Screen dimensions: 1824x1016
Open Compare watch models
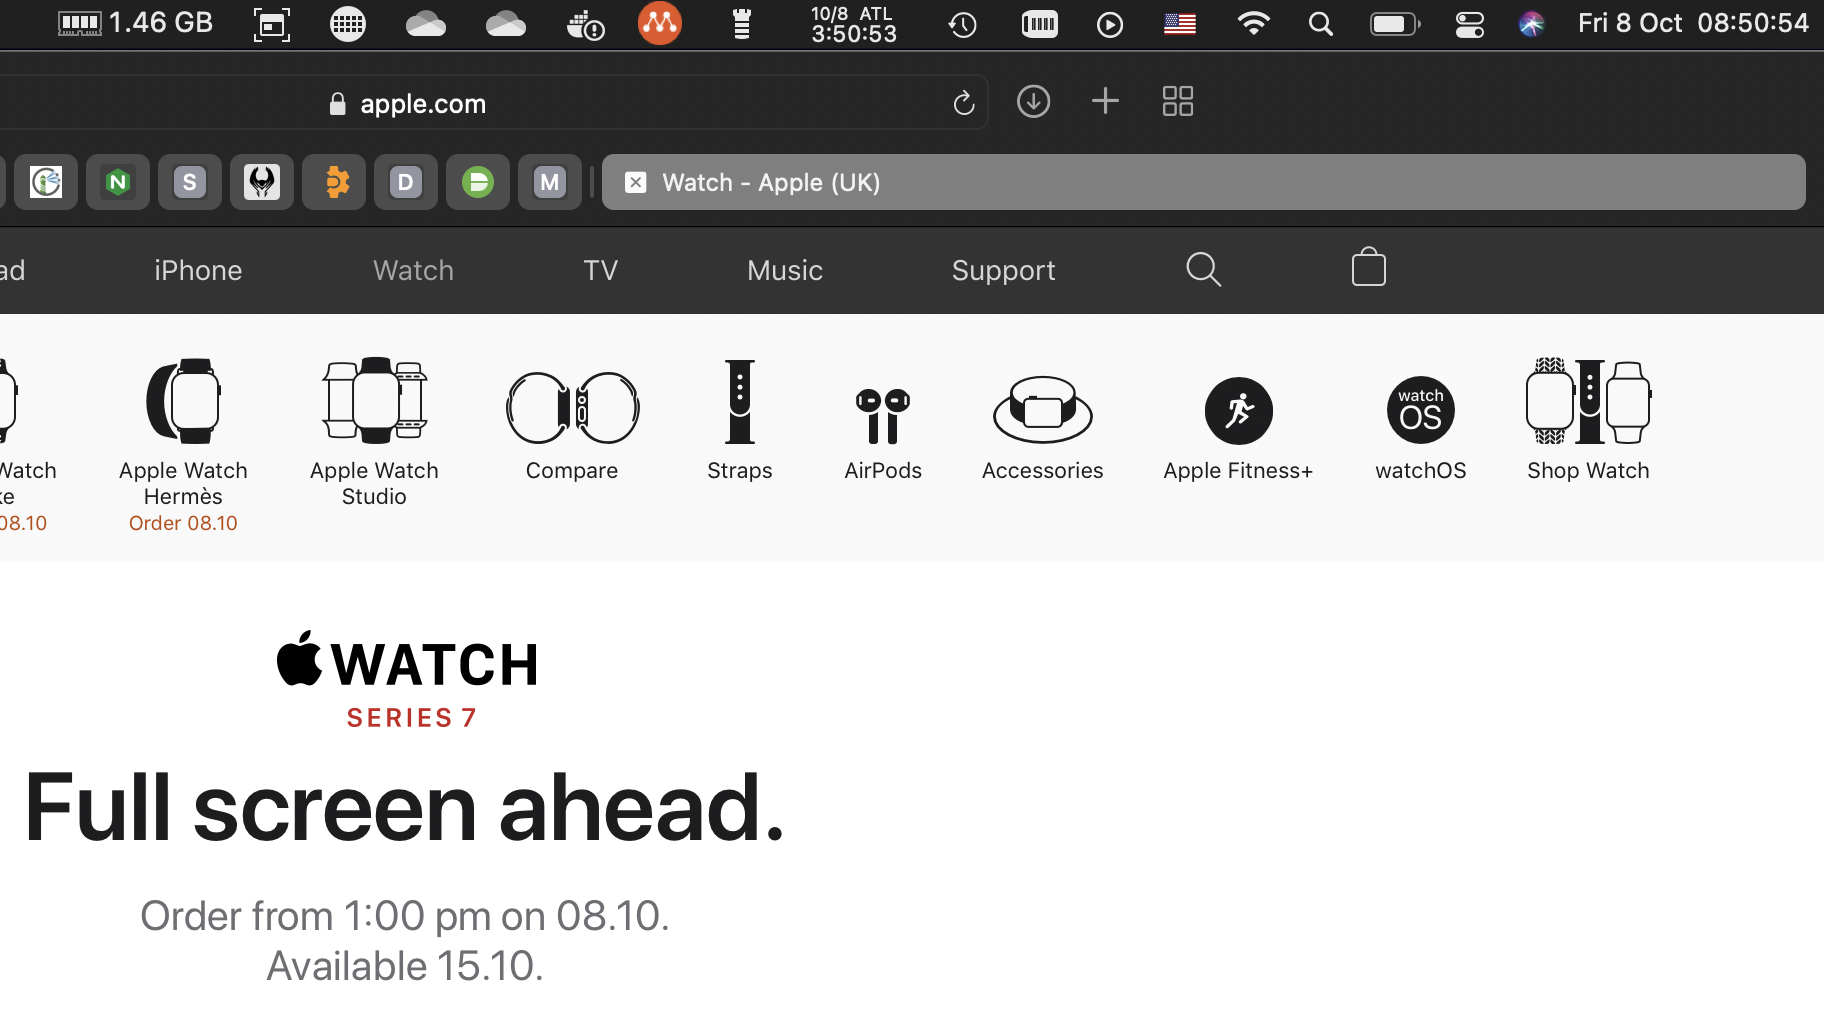pyautogui.click(x=572, y=426)
